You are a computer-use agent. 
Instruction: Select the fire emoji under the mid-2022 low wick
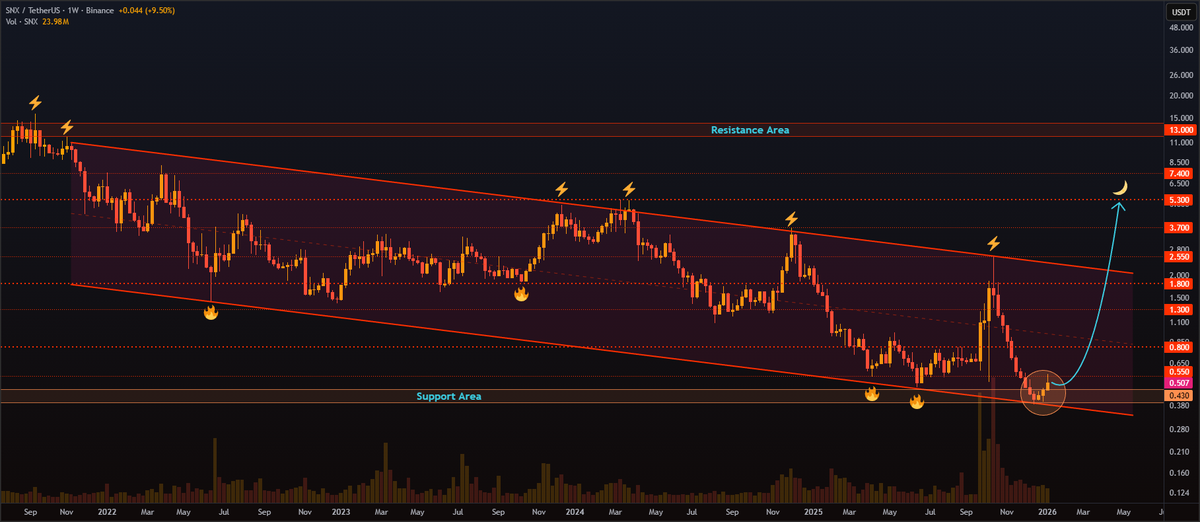click(x=211, y=312)
